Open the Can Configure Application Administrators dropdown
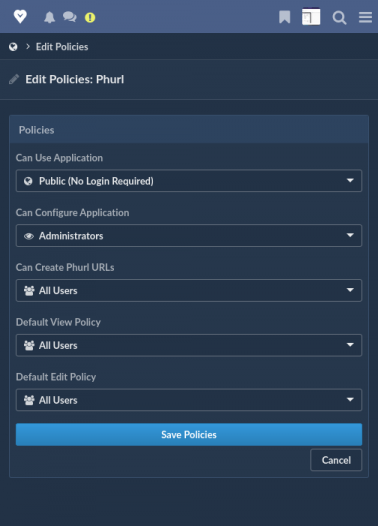Viewport: 378px width, 526px height. point(189,235)
